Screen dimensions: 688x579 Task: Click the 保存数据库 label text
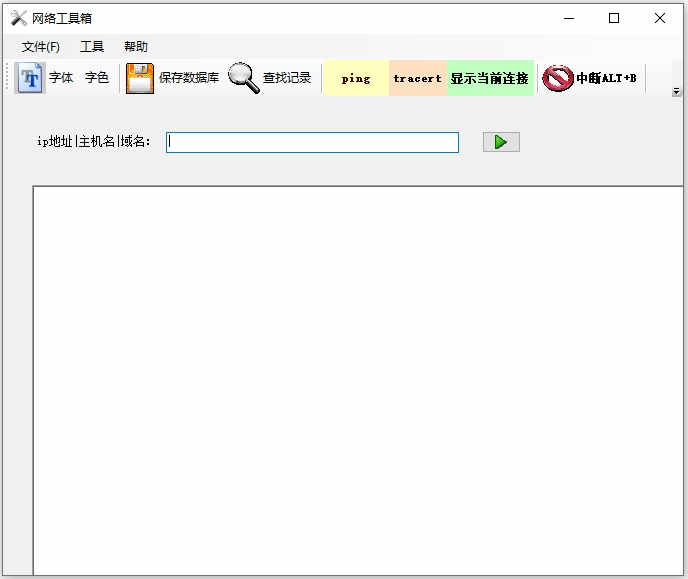coord(189,78)
